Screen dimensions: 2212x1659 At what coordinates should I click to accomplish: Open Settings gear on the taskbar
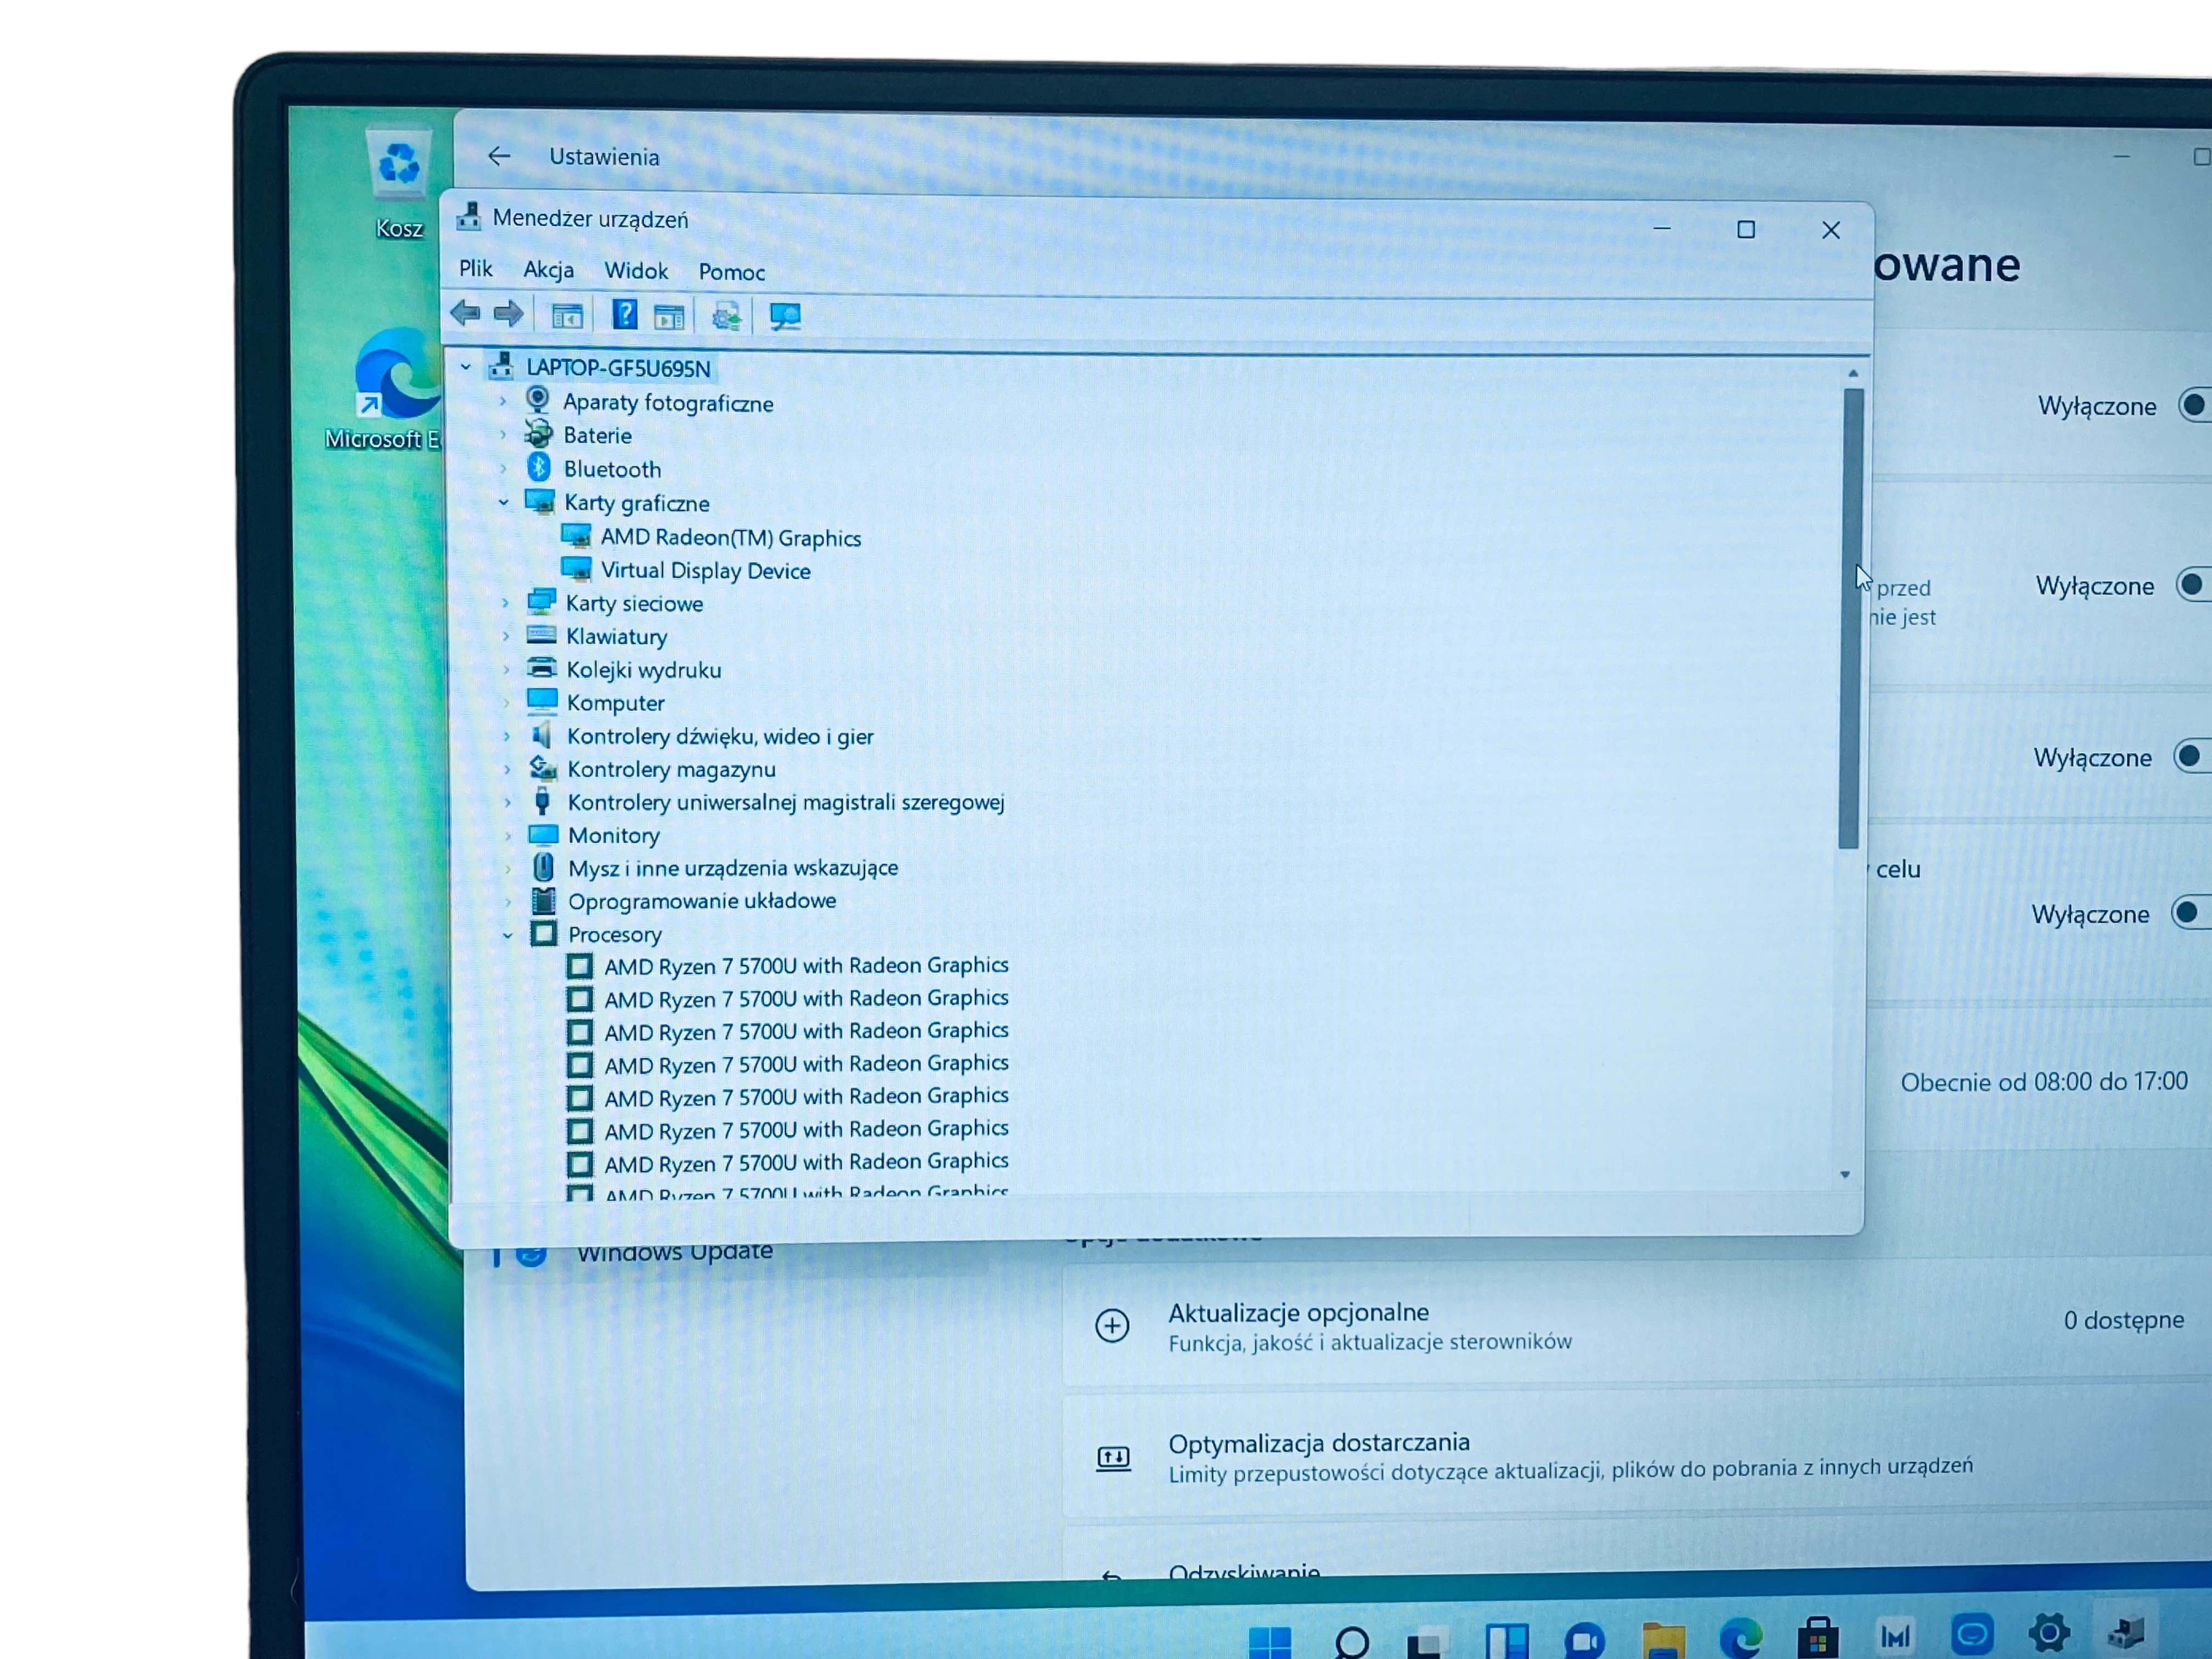[x=2049, y=1632]
